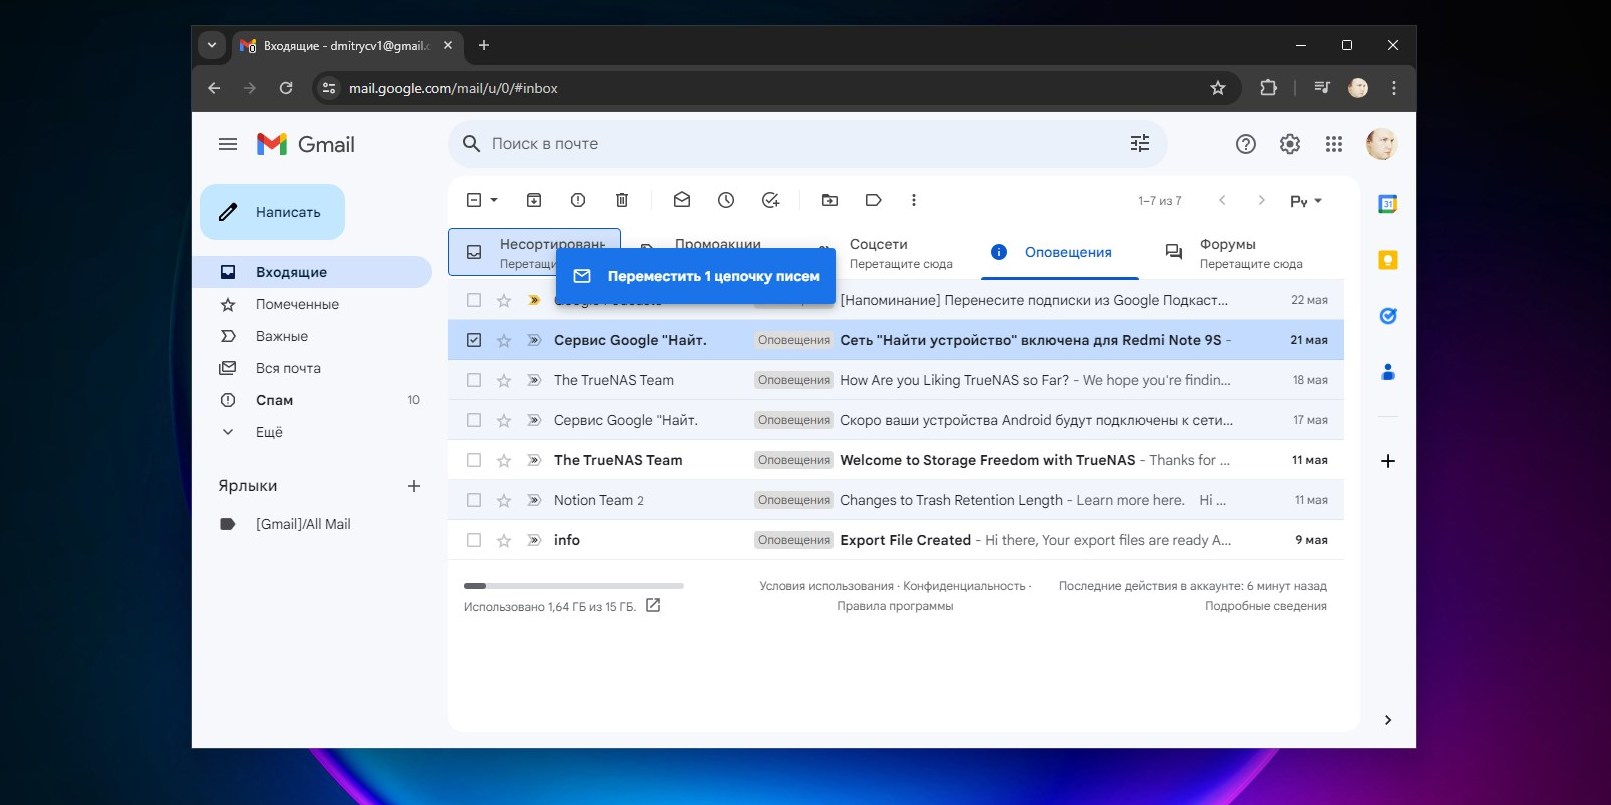Open the move-to folder icon
Screen dimensions: 1611x805
click(x=830, y=200)
